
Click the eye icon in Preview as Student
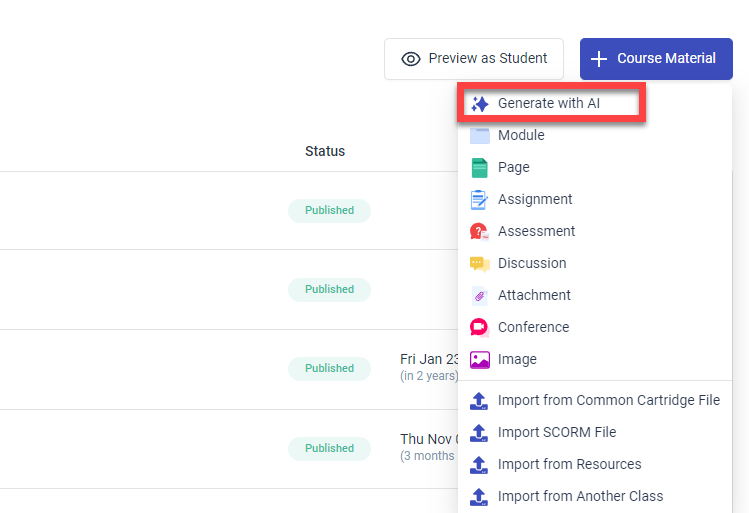coord(411,59)
